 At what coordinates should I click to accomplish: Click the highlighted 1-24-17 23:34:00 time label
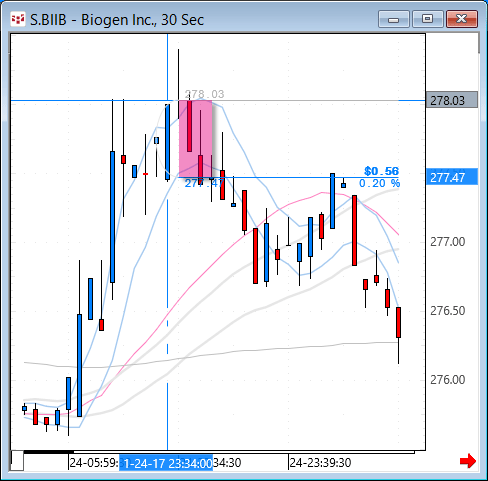(x=166, y=463)
